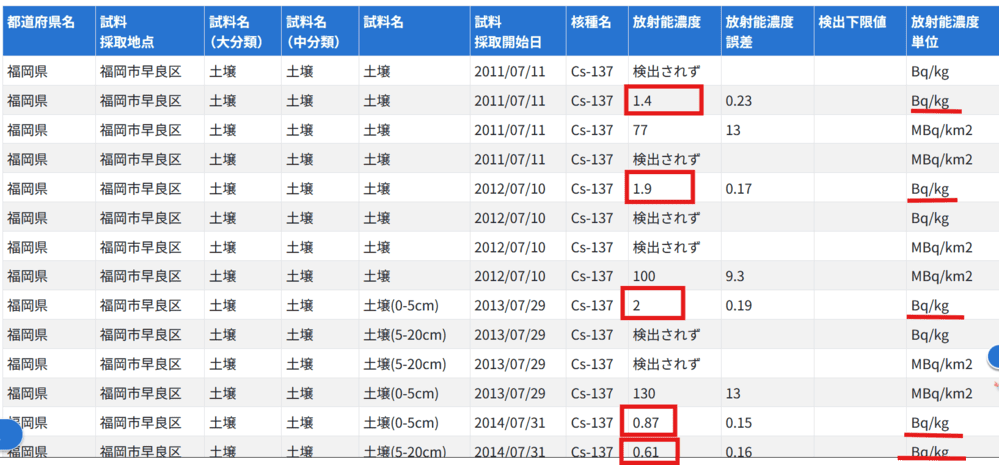Select the error cell showing 9.3
Screen dimensions: 999x465
(x=737, y=276)
